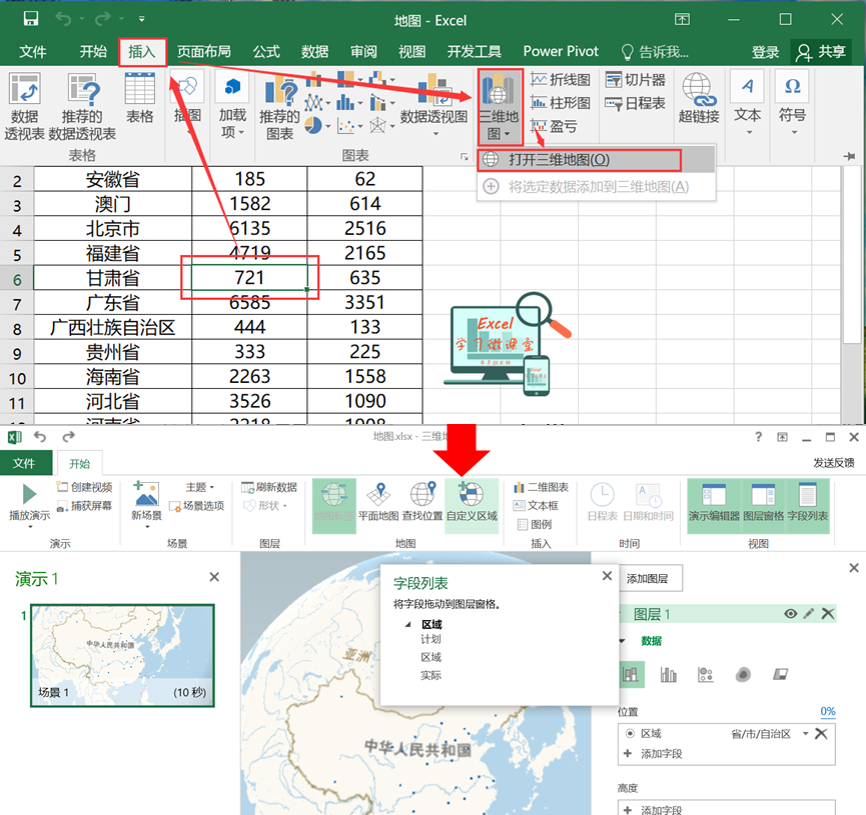Insert a Table (表格) from the ribbon
The image size is (866, 815).
pyautogui.click(x=140, y=98)
